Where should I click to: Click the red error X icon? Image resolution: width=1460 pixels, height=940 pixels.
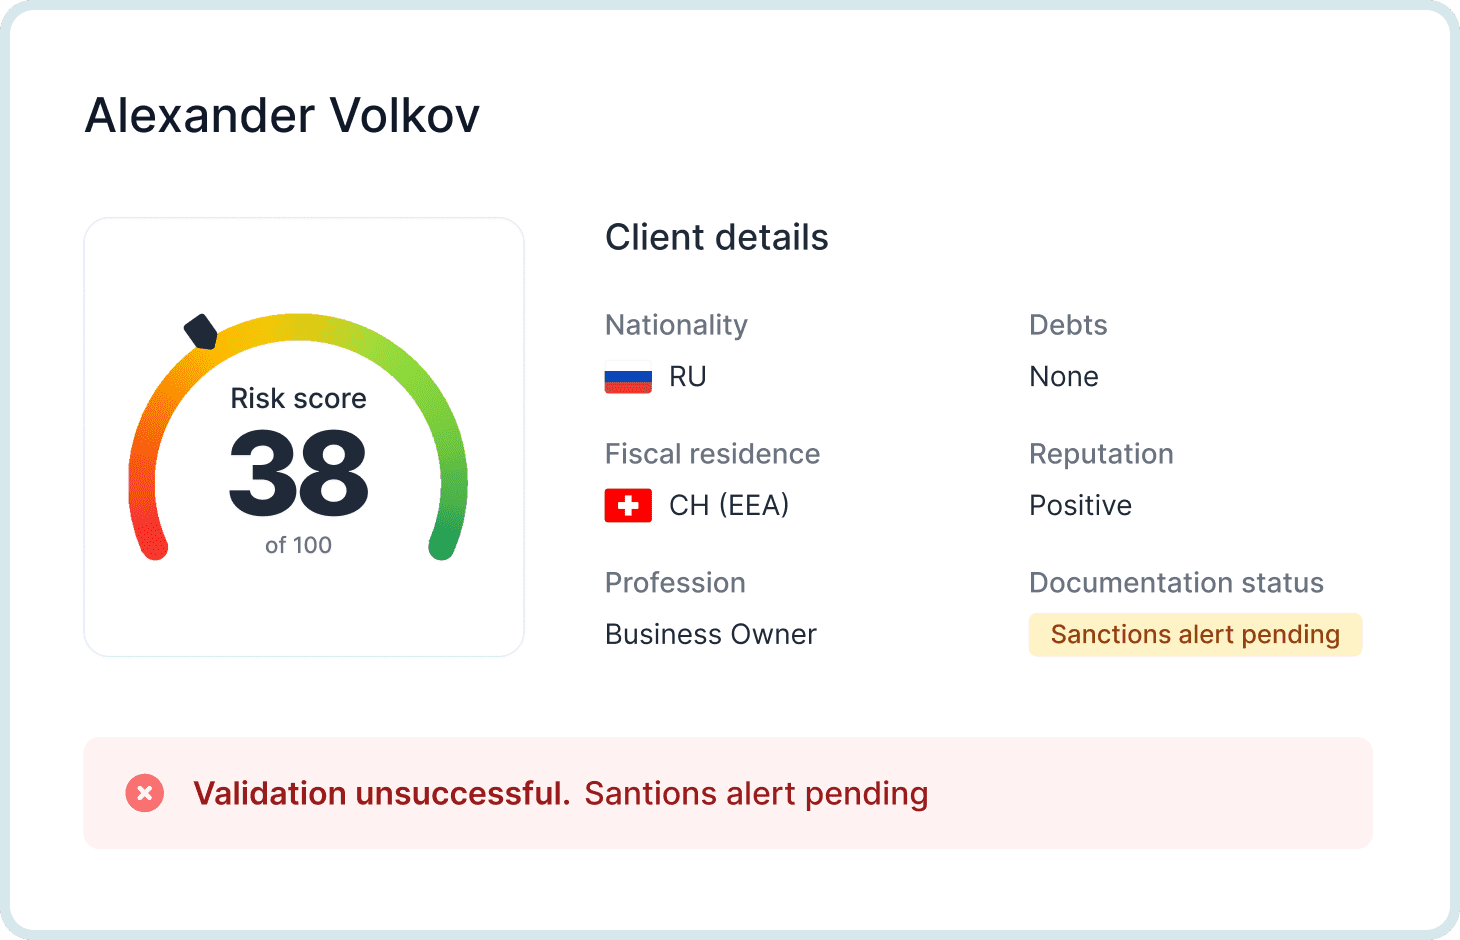pos(145,793)
